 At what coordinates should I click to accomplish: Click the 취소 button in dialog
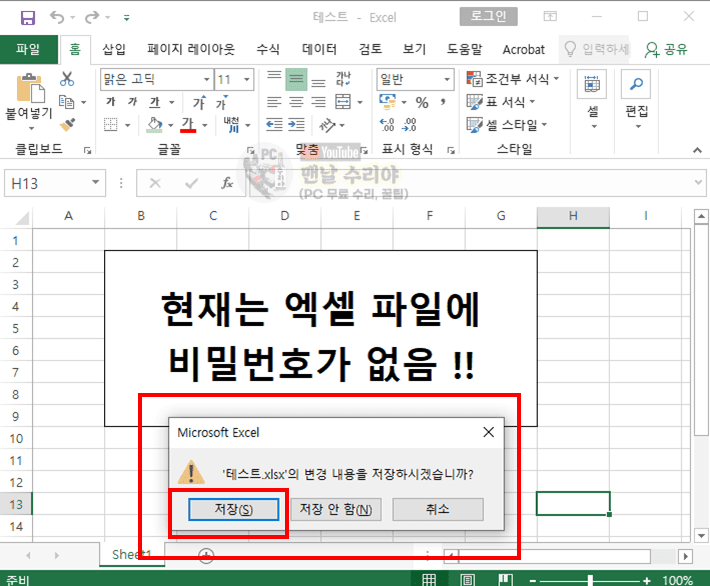click(x=438, y=509)
